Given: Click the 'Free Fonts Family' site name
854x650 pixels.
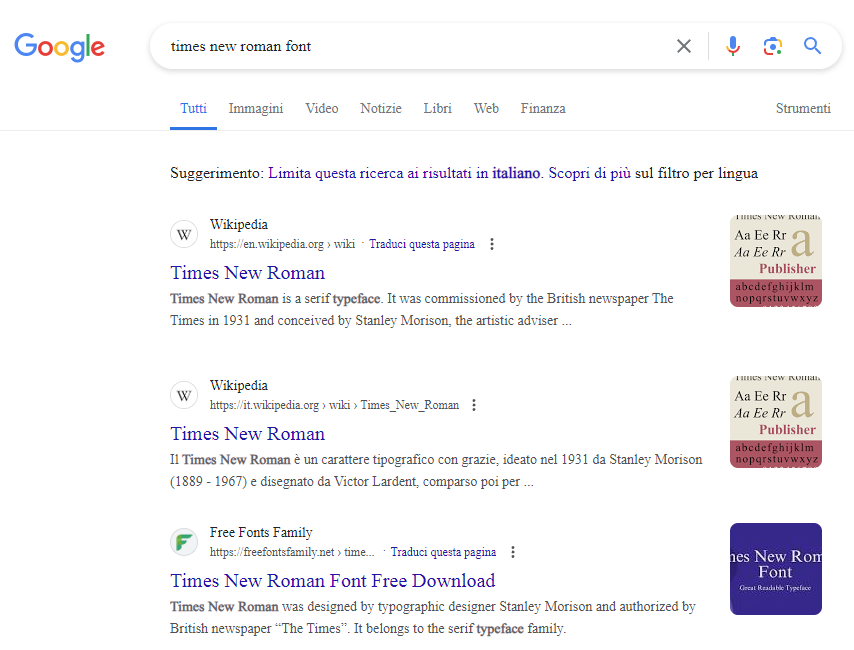Looking at the screenshot, I should click(261, 532).
